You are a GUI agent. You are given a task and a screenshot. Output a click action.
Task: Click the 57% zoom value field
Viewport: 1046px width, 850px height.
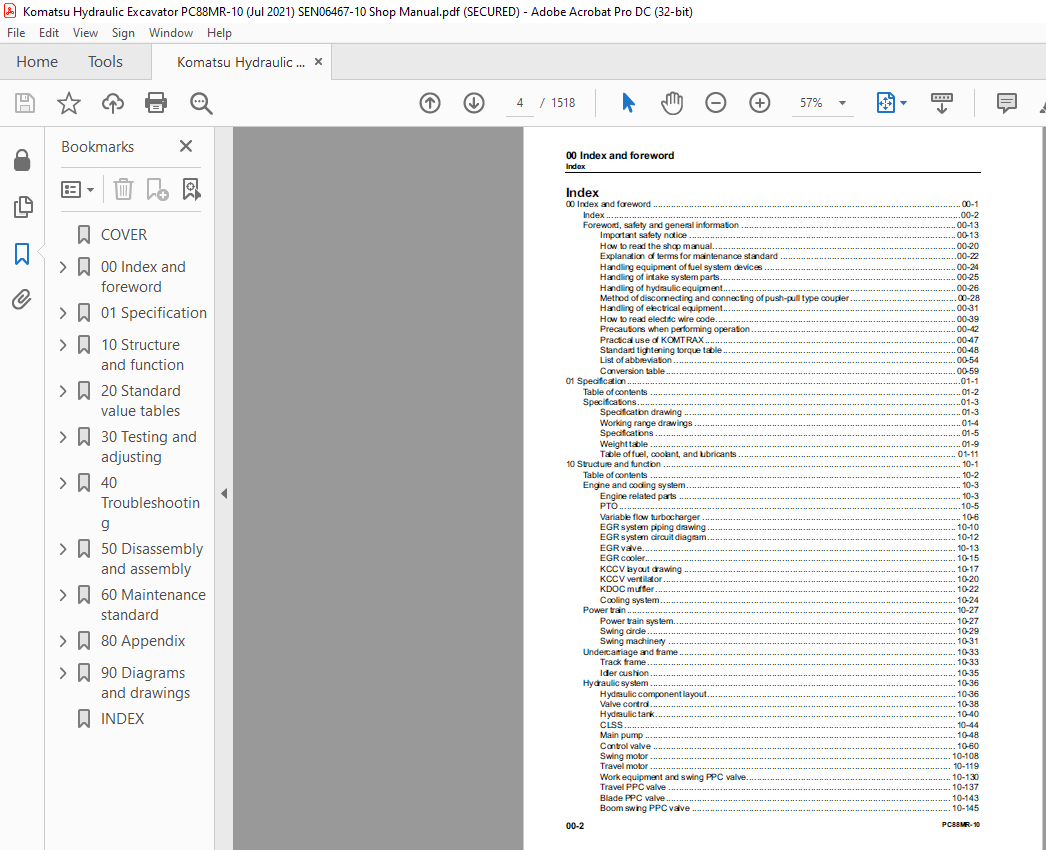pos(811,103)
